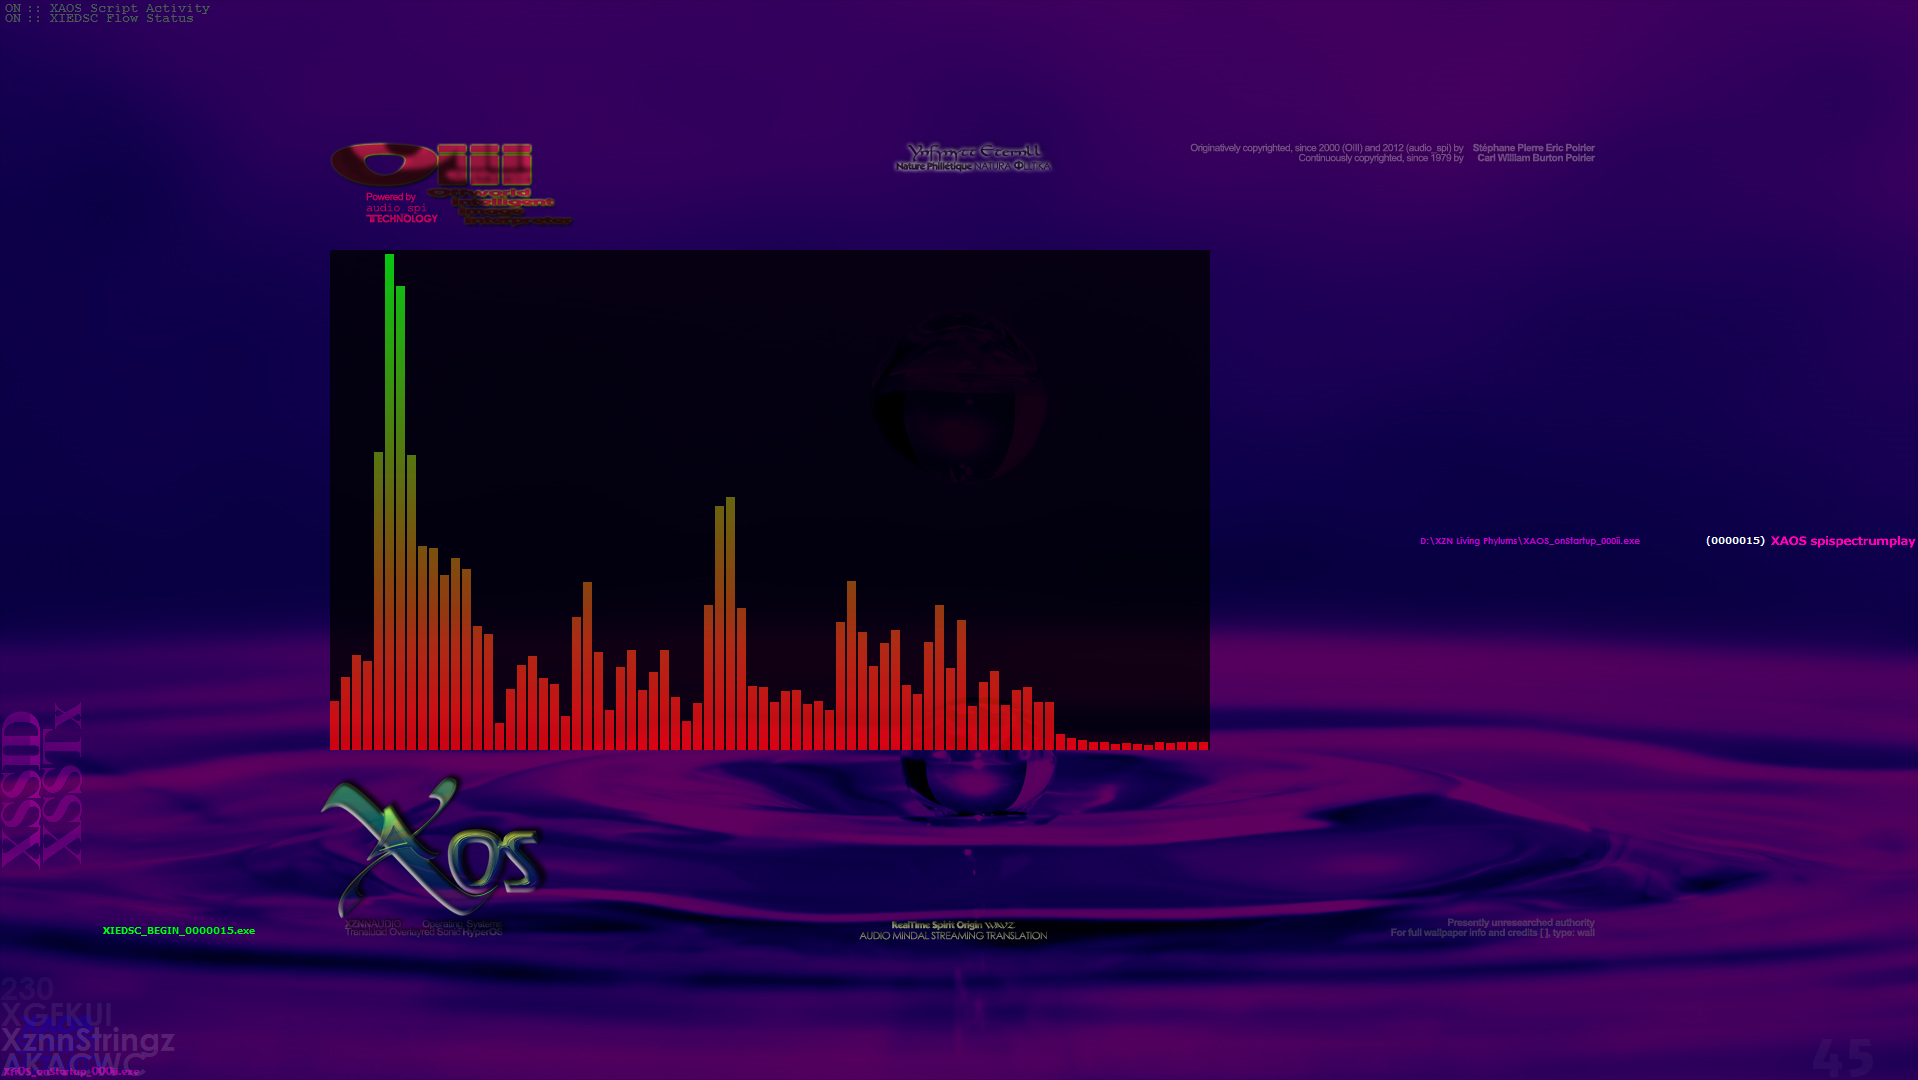Click the vertical XSSID XSSTx watermark
Viewport: 1918px width, 1080px height.
pyautogui.click(x=42, y=785)
